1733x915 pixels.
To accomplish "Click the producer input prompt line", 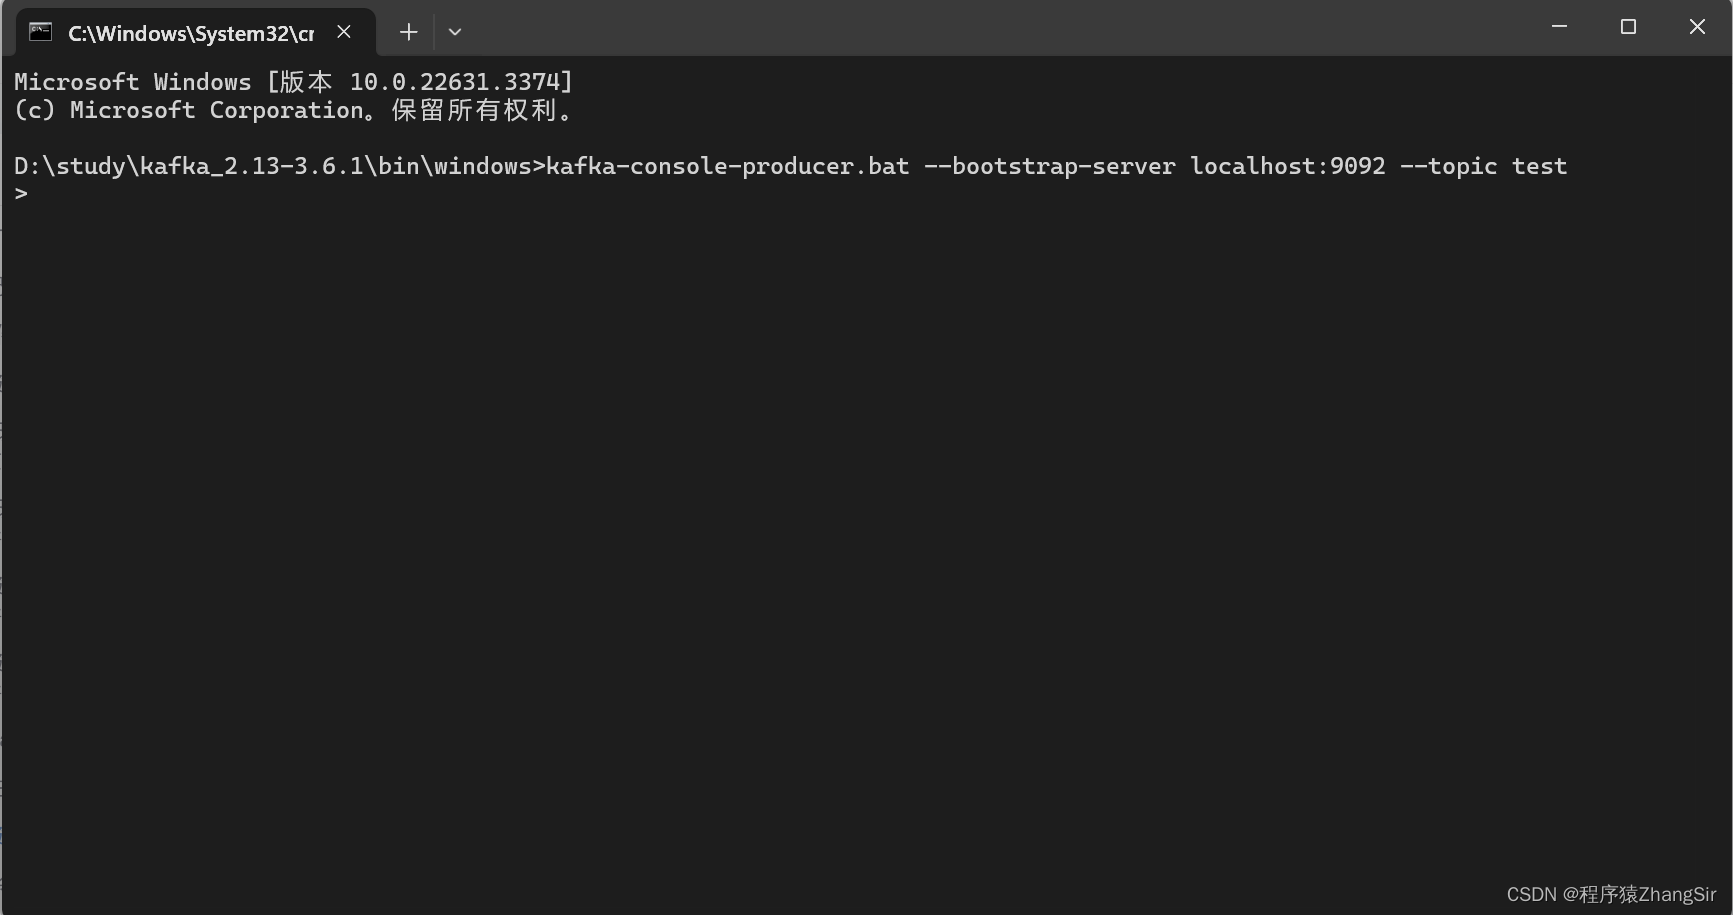I will (x=22, y=194).
